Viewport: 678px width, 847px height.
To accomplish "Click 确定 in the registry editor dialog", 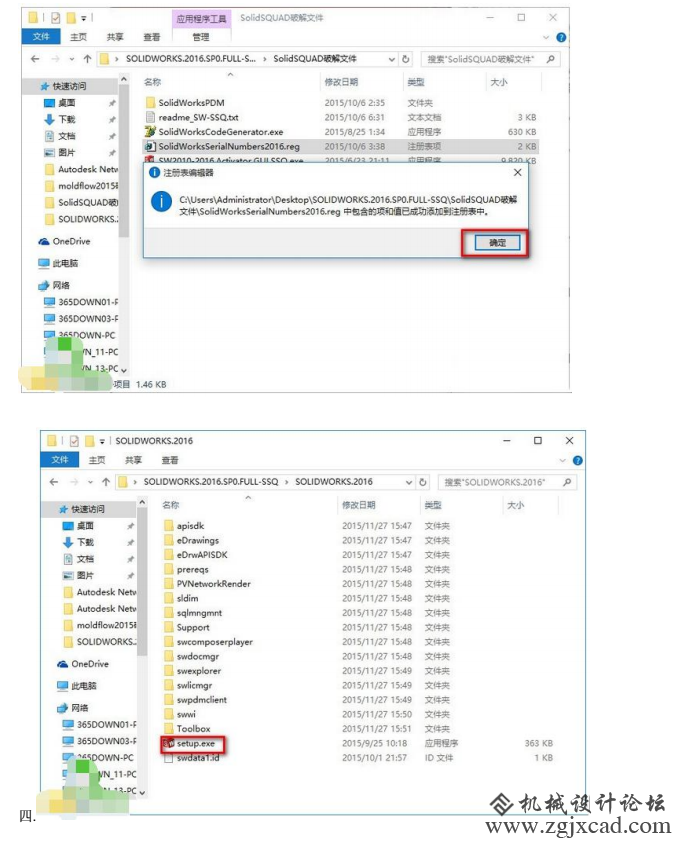I will 497,243.
